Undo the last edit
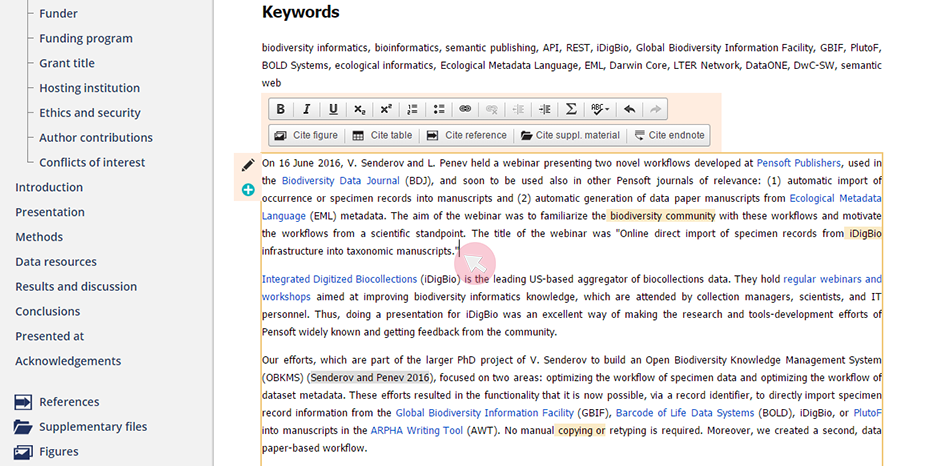 (x=629, y=109)
